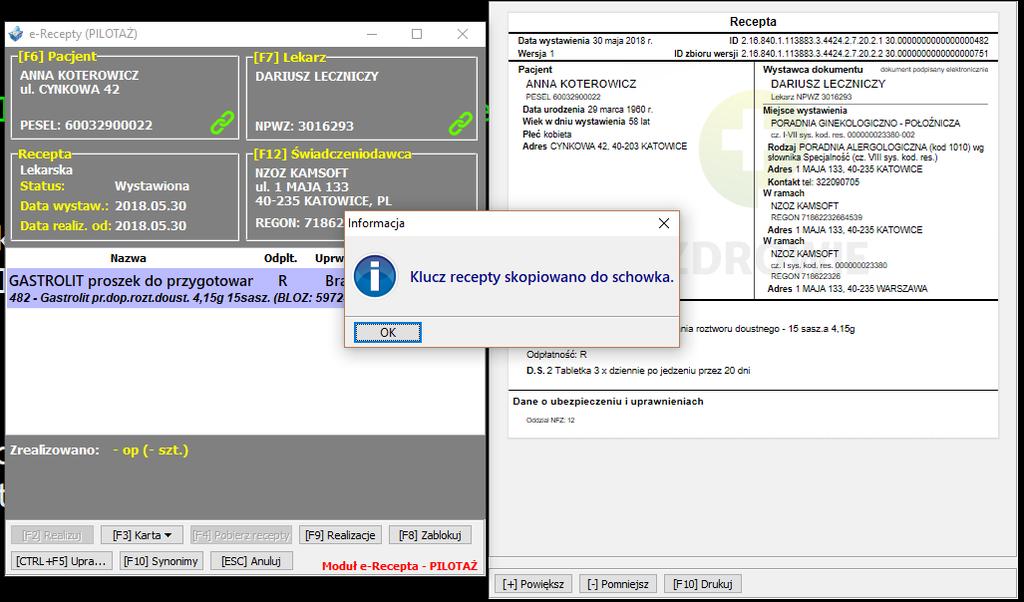1024x602 pixels.
Task: Click the 482 - Gastrolit detail line
Action: coord(176,300)
